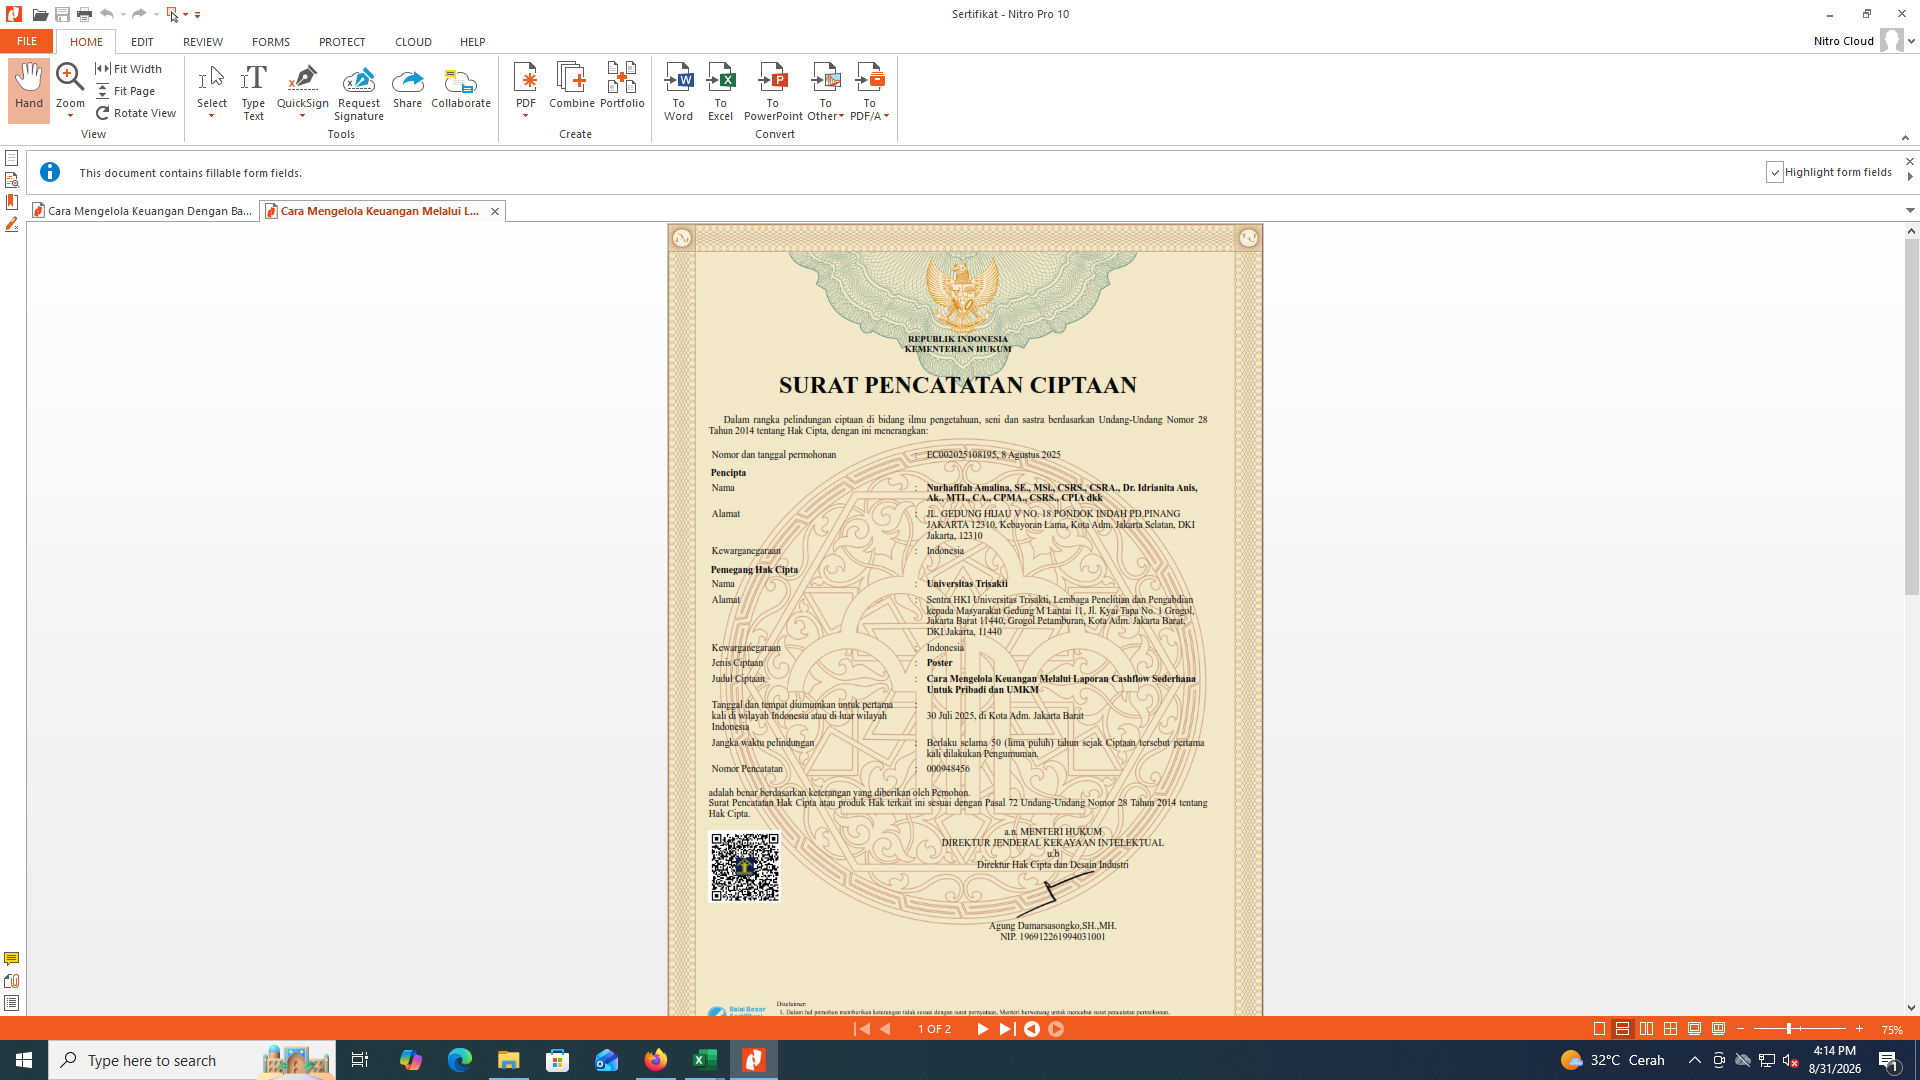Image resolution: width=1920 pixels, height=1080 pixels.
Task: Open the Signatures pen pane icon
Action: [x=12, y=224]
